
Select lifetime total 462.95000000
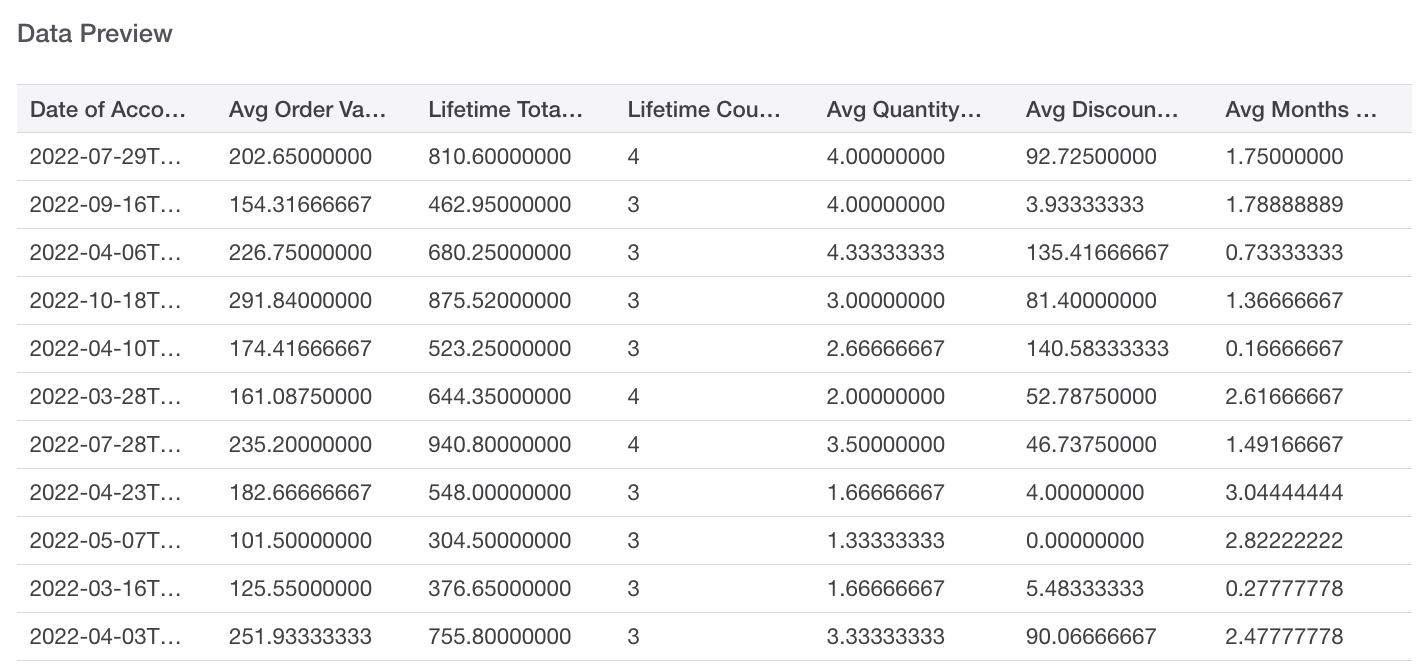[500, 205]
